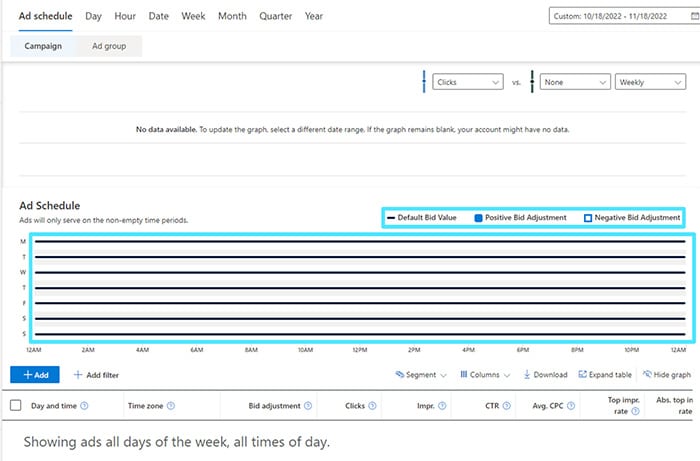Open the Clicks metric dropdown

click(468, 83)
